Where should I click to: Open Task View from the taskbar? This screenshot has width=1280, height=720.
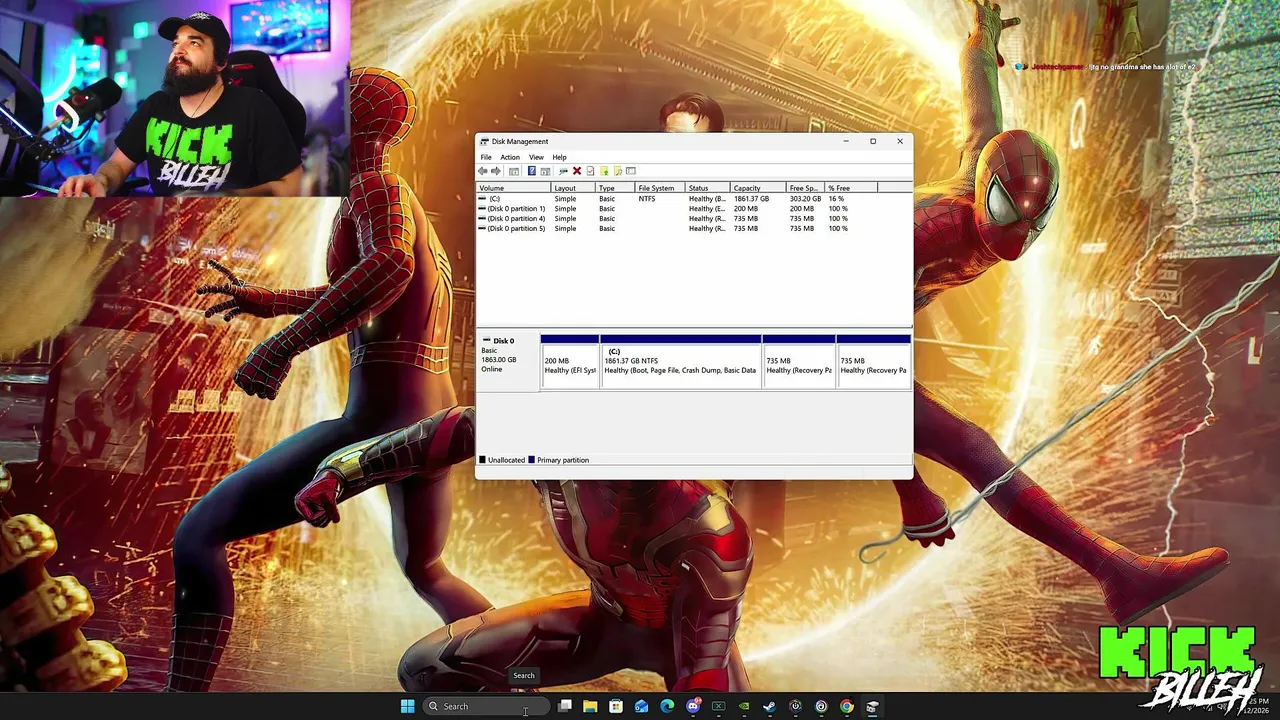pos(565,706)
